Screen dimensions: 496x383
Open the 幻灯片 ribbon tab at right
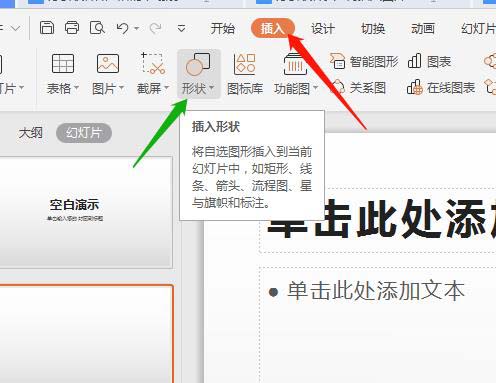click(478, 29)
